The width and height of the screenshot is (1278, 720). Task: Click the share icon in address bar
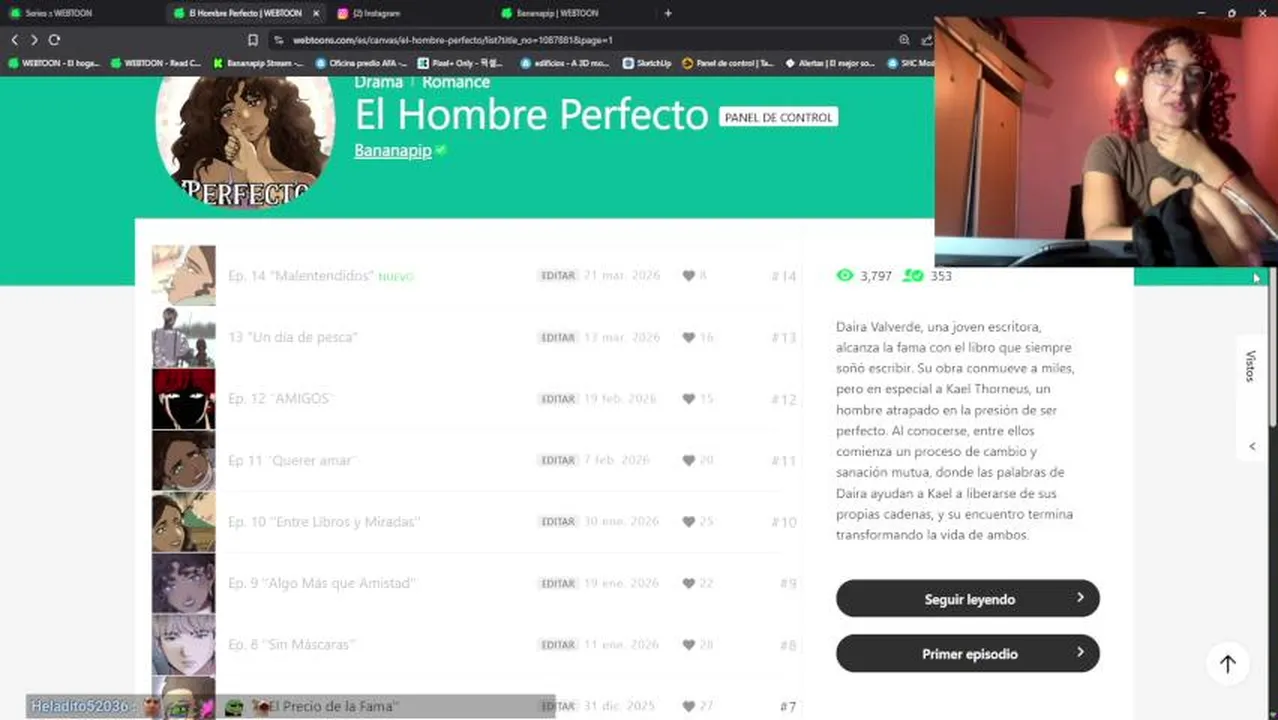(926, 40)
